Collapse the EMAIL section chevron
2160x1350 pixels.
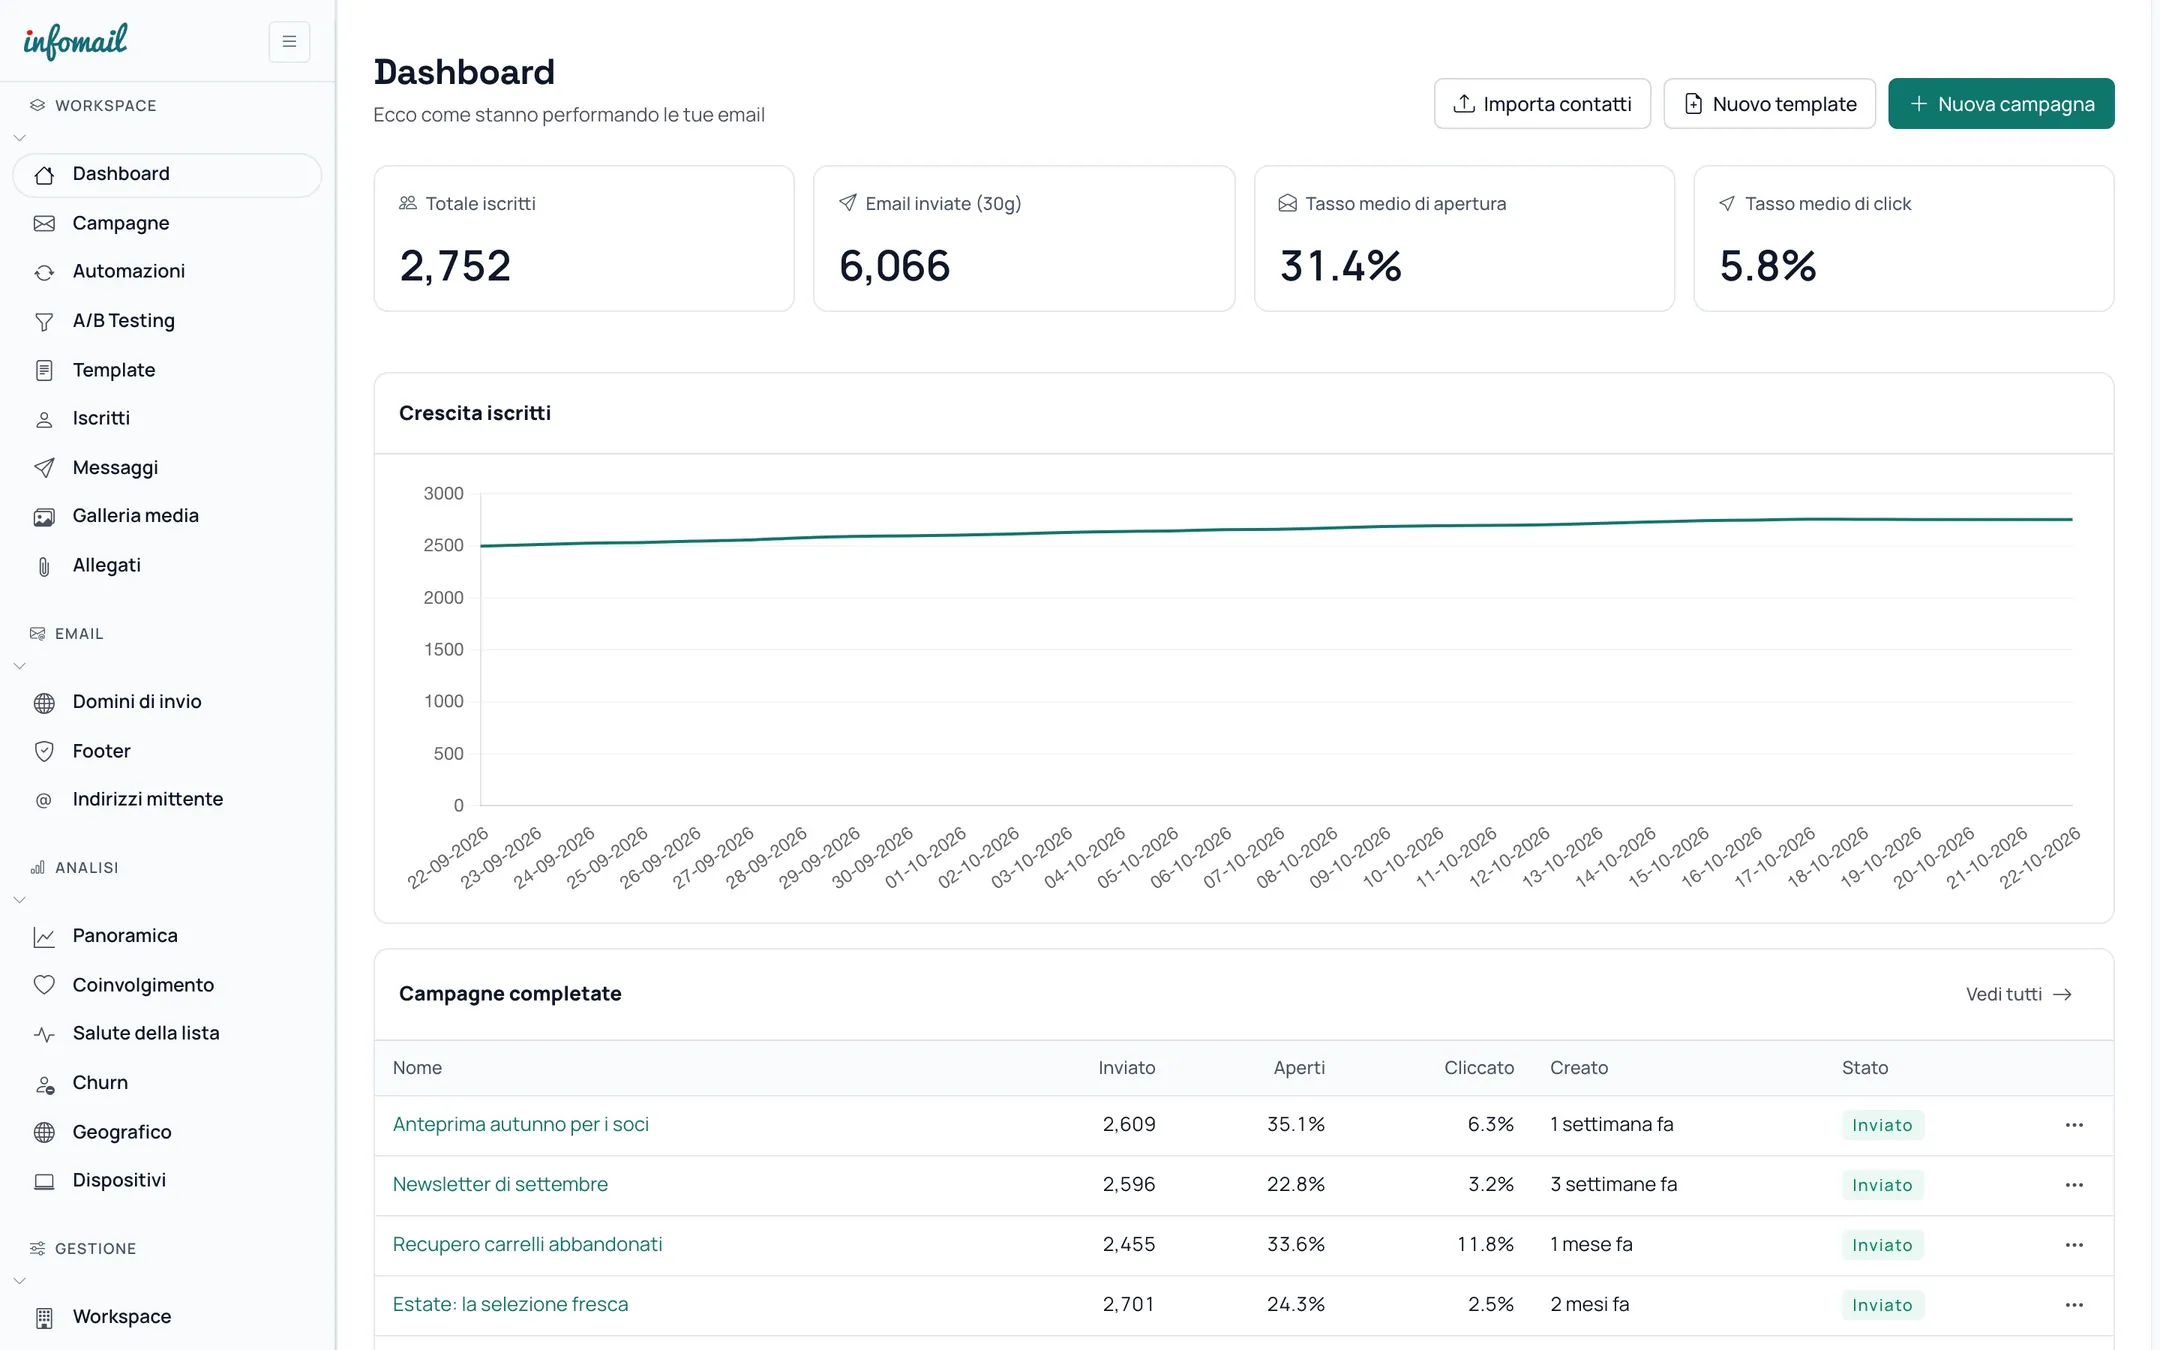(19, 666)
